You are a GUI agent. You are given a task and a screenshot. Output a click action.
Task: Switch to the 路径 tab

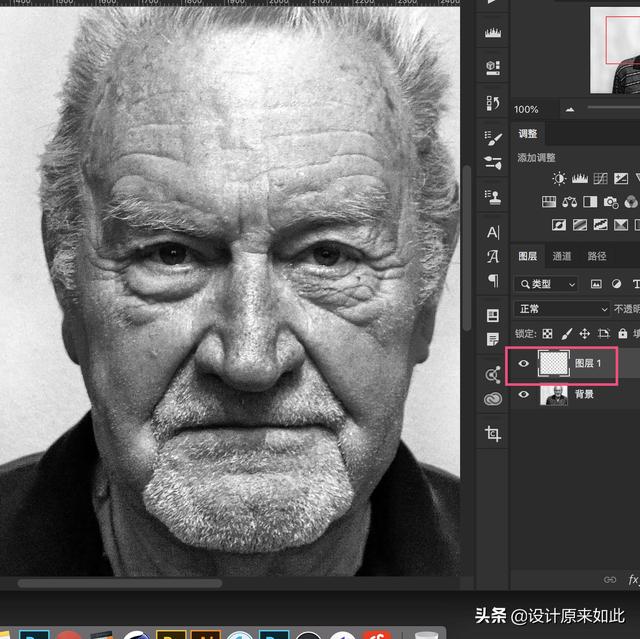point(597,256)
